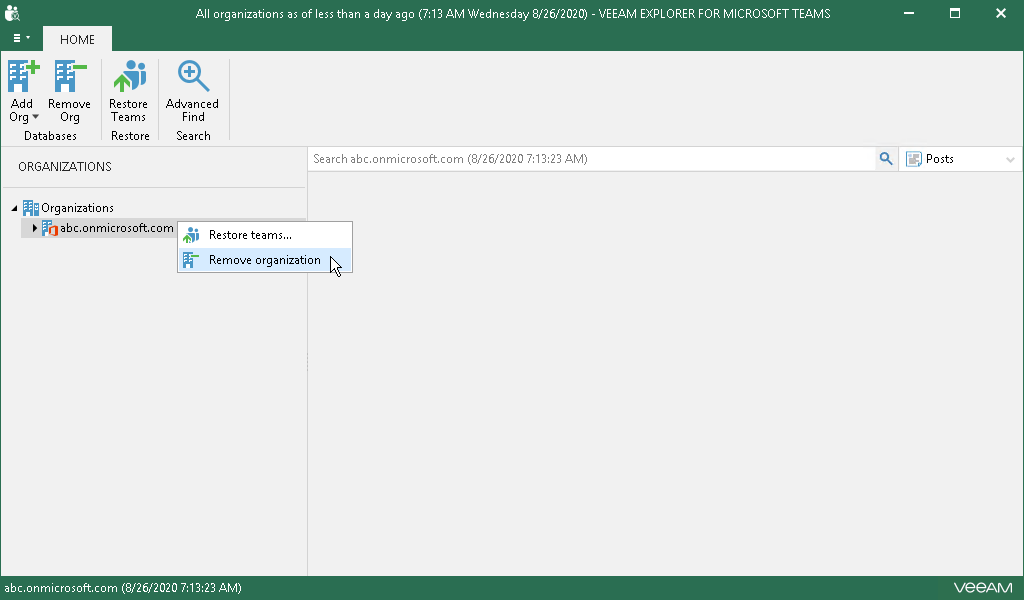Click the Veeam Explorer app icon
The image size is (1024, 600).
point(12,13)
